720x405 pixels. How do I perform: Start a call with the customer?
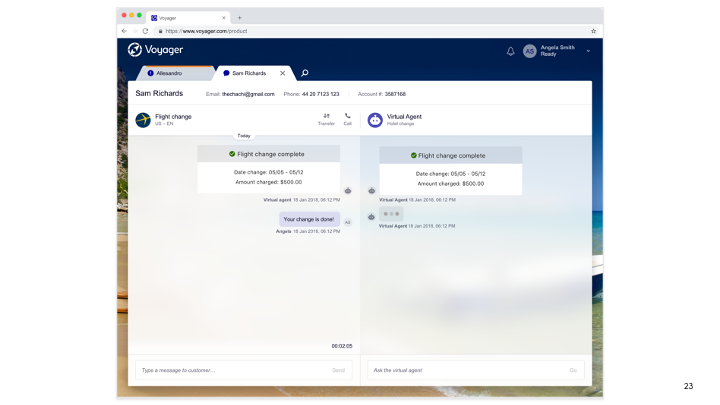pyautogui.click(x=348, y=119)
